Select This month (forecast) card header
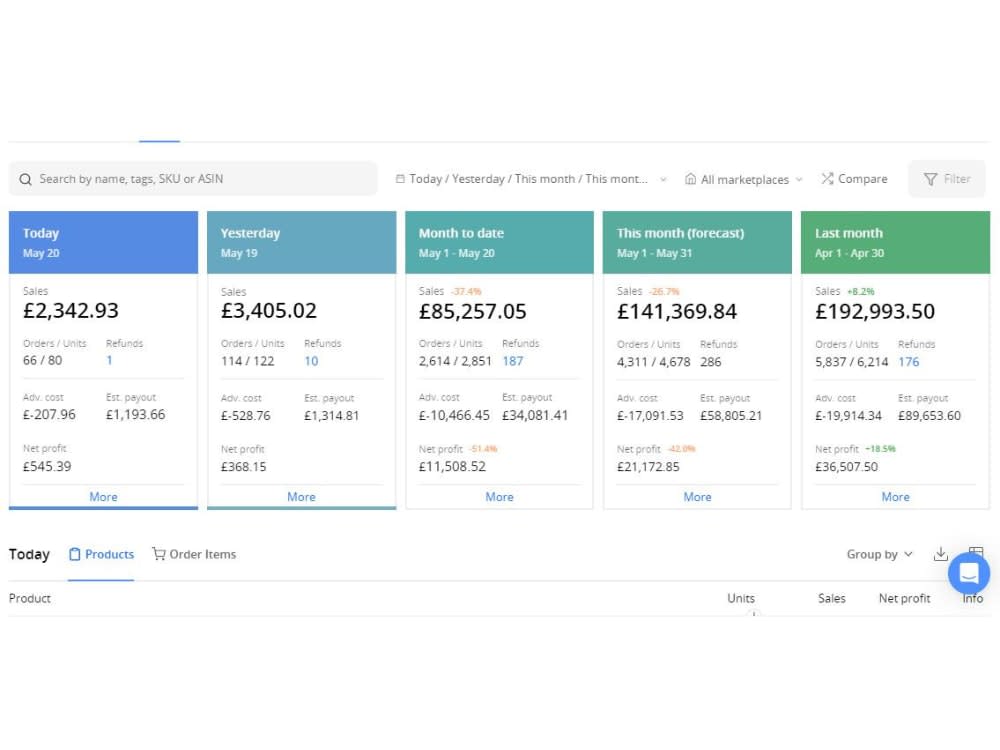The image size is (1000, 750). pyautogui.click(x=697, y=242)
